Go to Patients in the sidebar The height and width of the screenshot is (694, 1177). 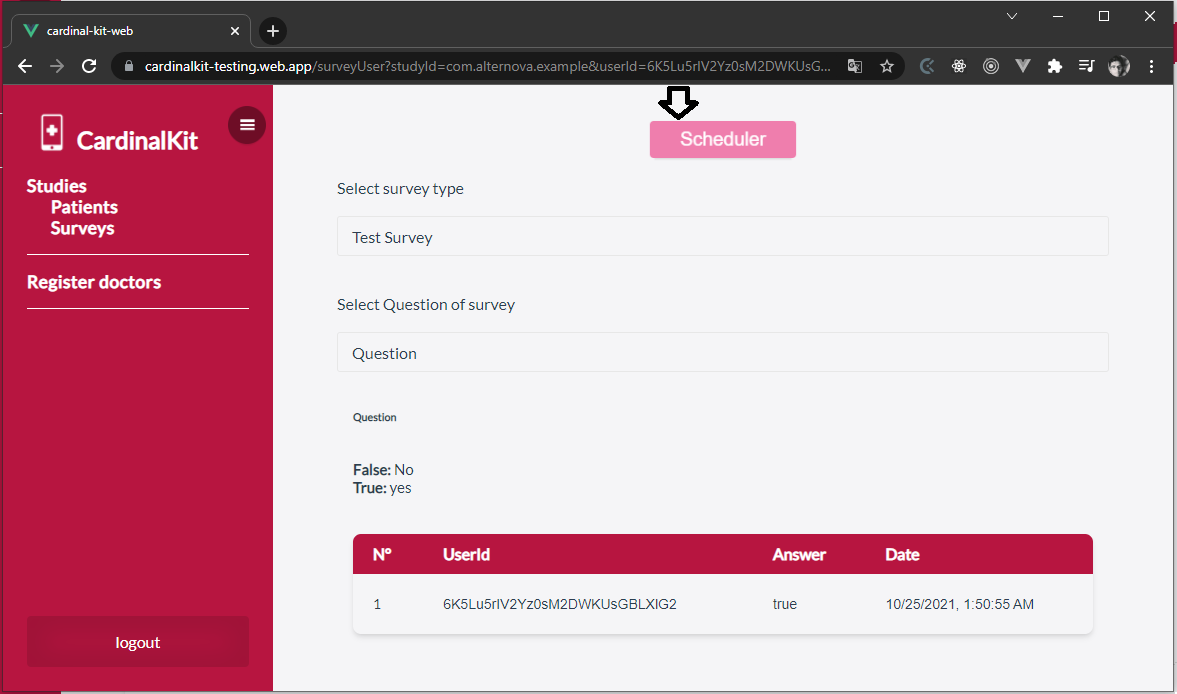(84, 207)
